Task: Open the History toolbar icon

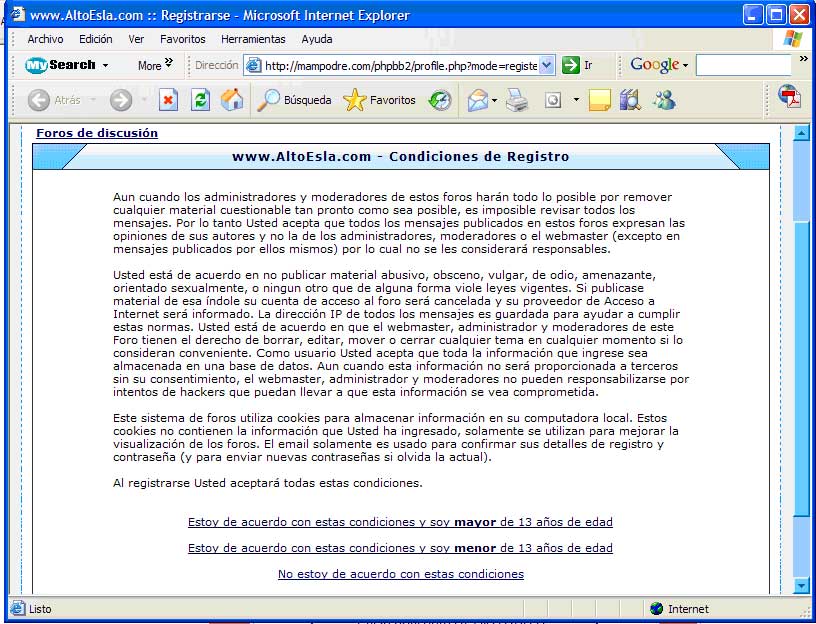Action: pyautogui.click(x=440, y=100)
